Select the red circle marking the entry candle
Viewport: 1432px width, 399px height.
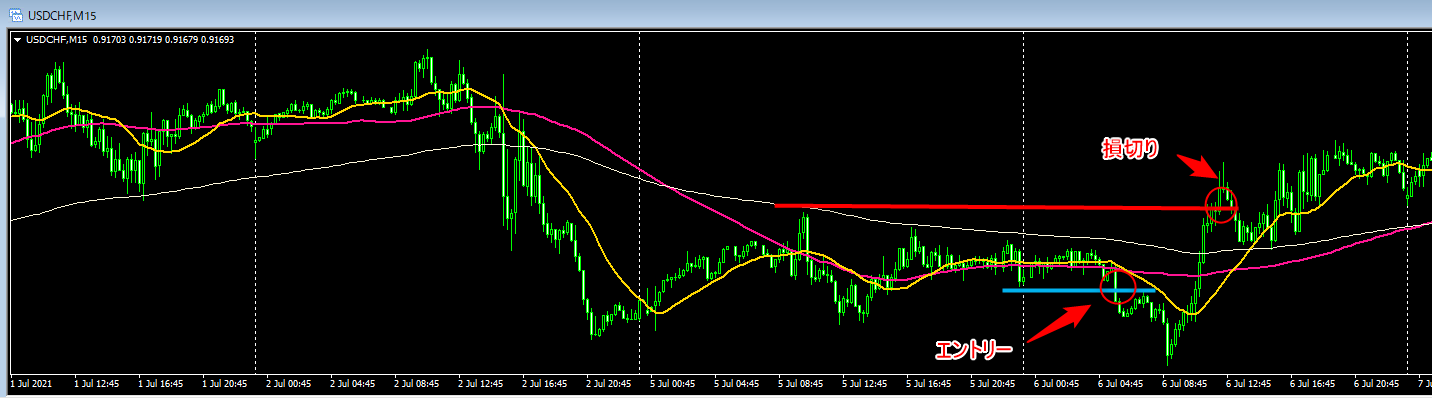pos(1117,286)
